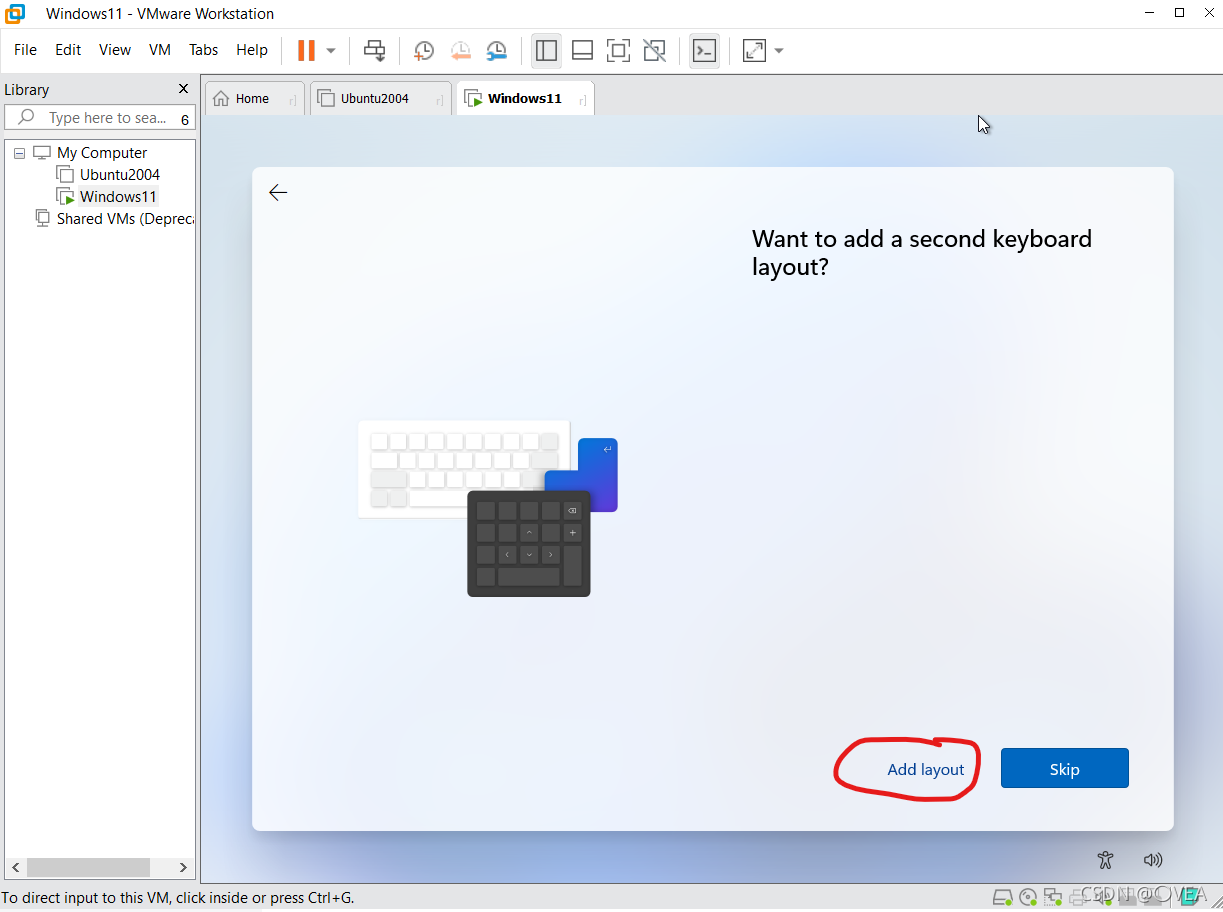Go back with the setup arrow
Screen dimensions: 1223x912
coord(278,193)
